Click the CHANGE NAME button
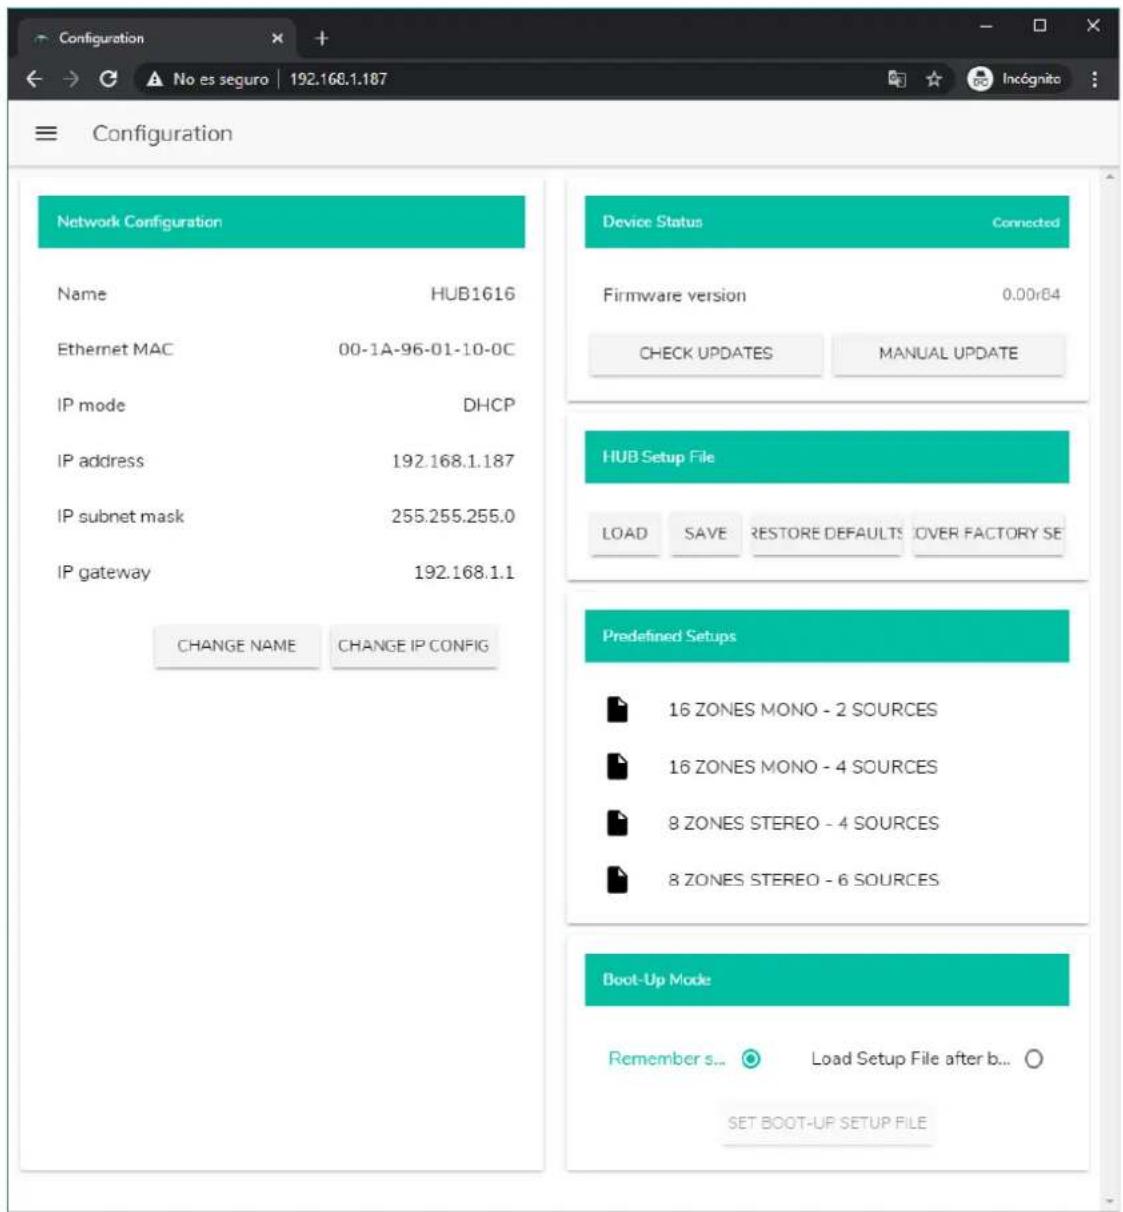This screenshot has height=1212, width=1123. click(237, 646)
